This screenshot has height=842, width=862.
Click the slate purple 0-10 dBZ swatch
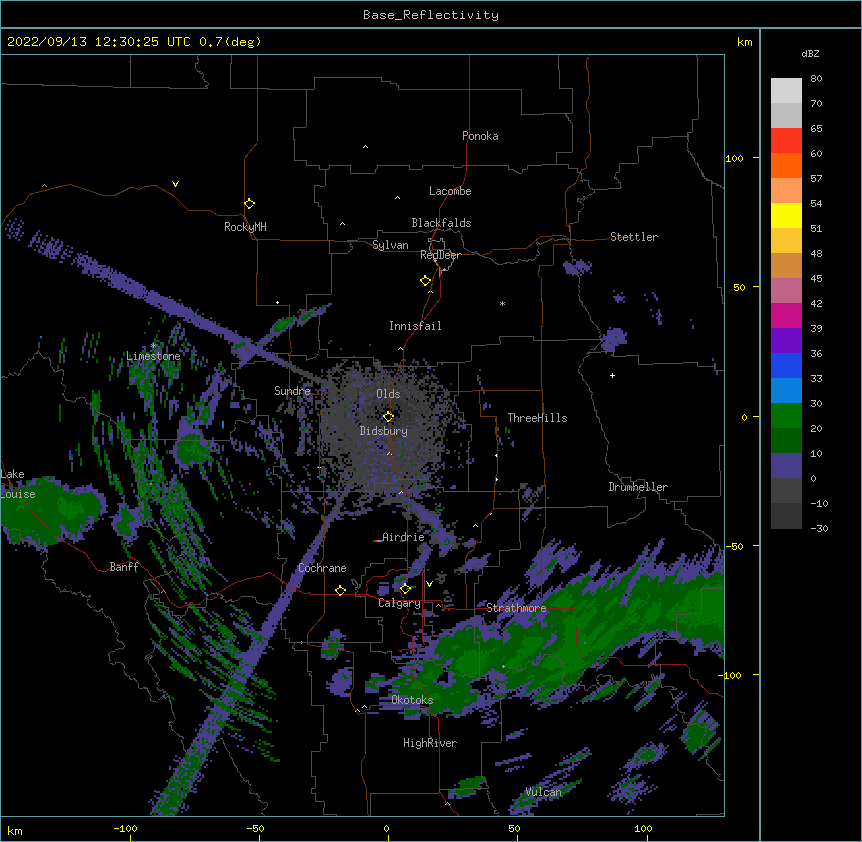tap(786, 466)
